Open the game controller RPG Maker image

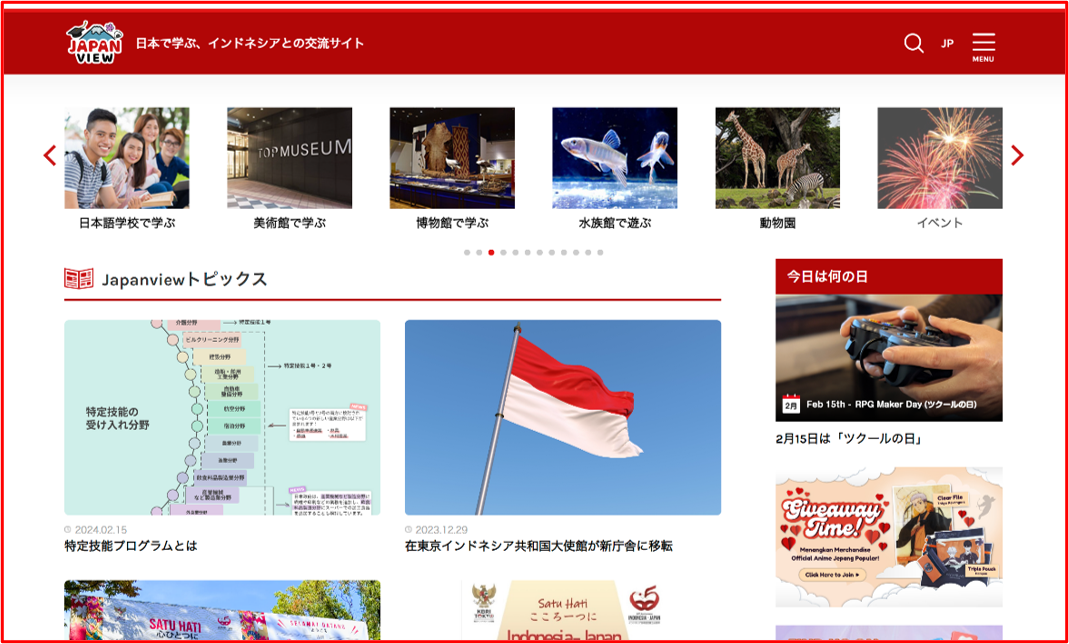(x=889, y=358)
